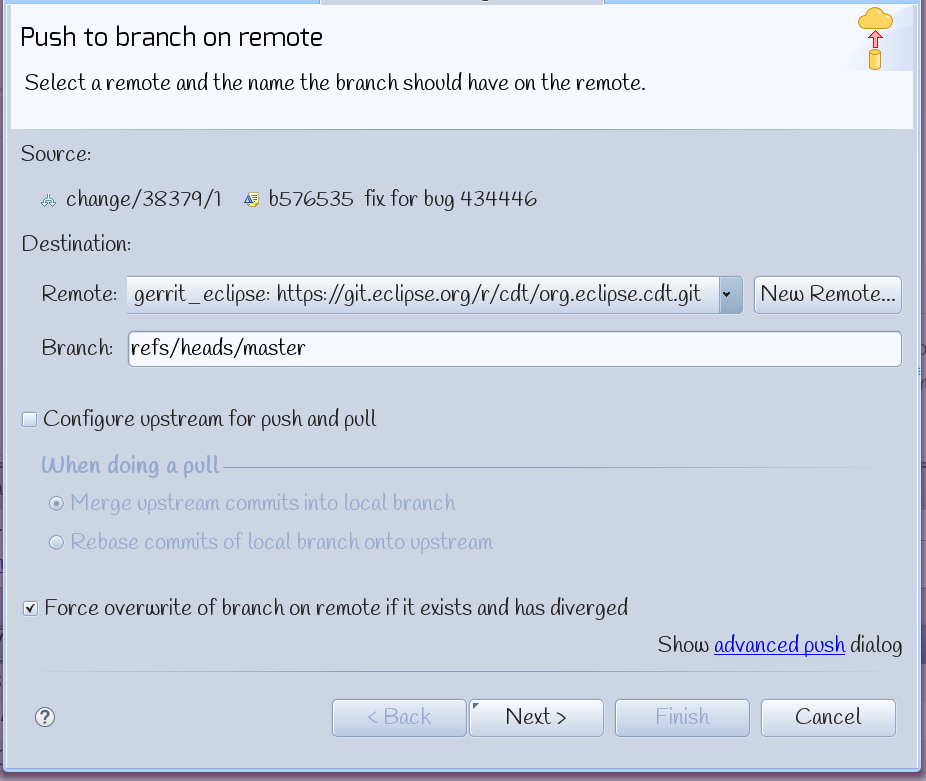
Task: Click the New Remote... button
Action: point(827,294)
